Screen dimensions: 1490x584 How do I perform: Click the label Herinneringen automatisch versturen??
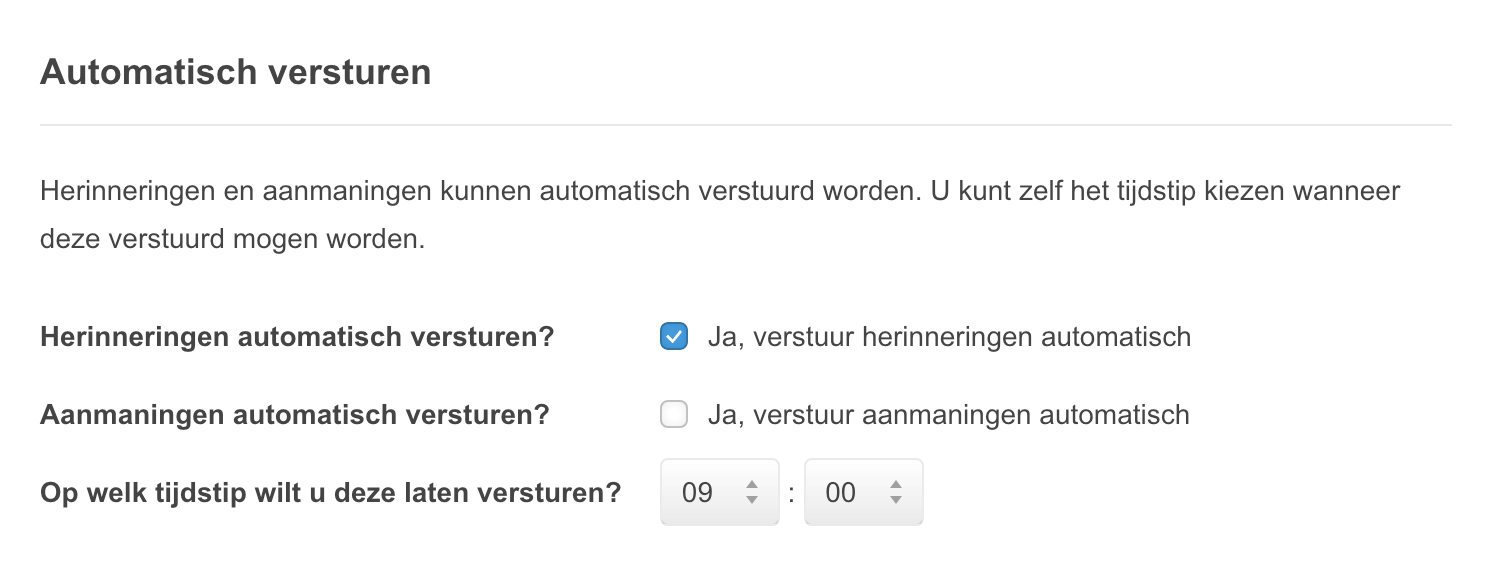point(294,337)
